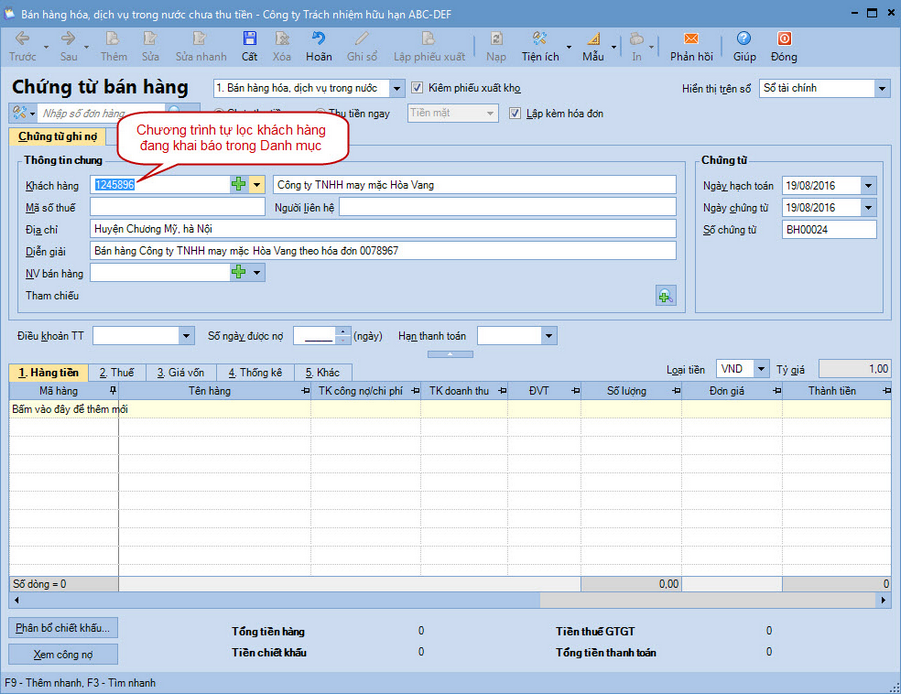Add new sales staff with green plus icon
Viewport: 901px width, 694px height.
(238, 272)
